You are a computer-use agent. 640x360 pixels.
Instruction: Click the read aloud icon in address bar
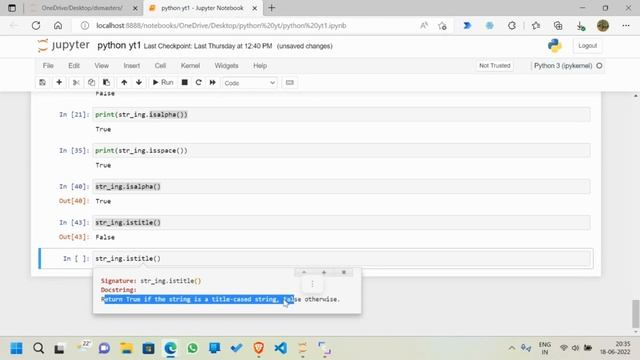coord(424,25)
